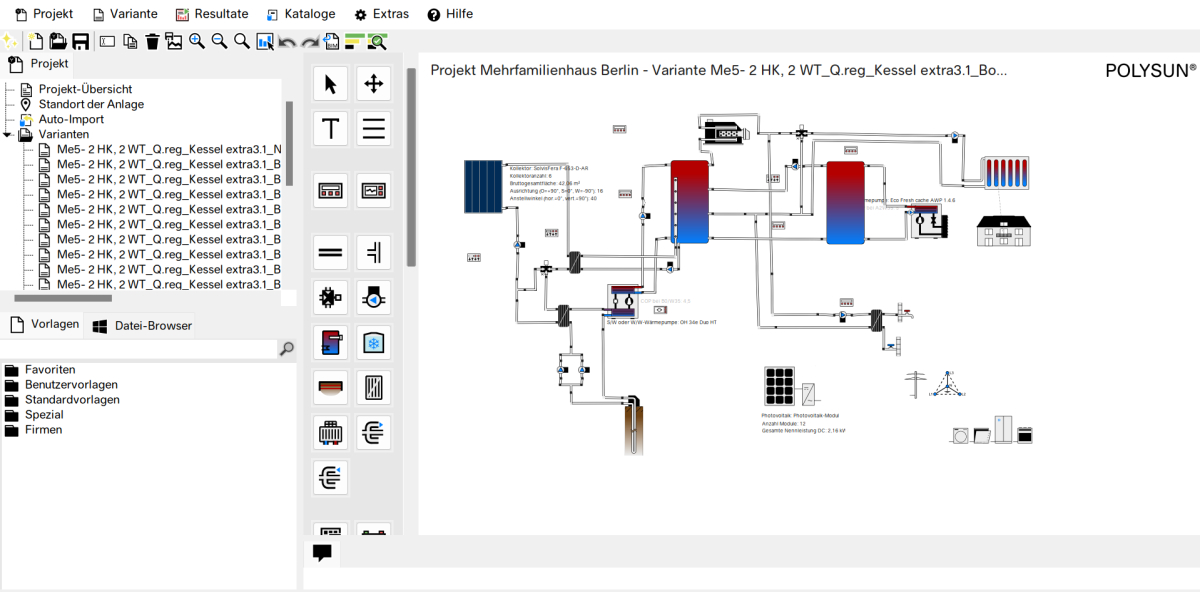Click the checkmark magnifier validation icon
This screenshot has height=592, width=1200.
377,41
